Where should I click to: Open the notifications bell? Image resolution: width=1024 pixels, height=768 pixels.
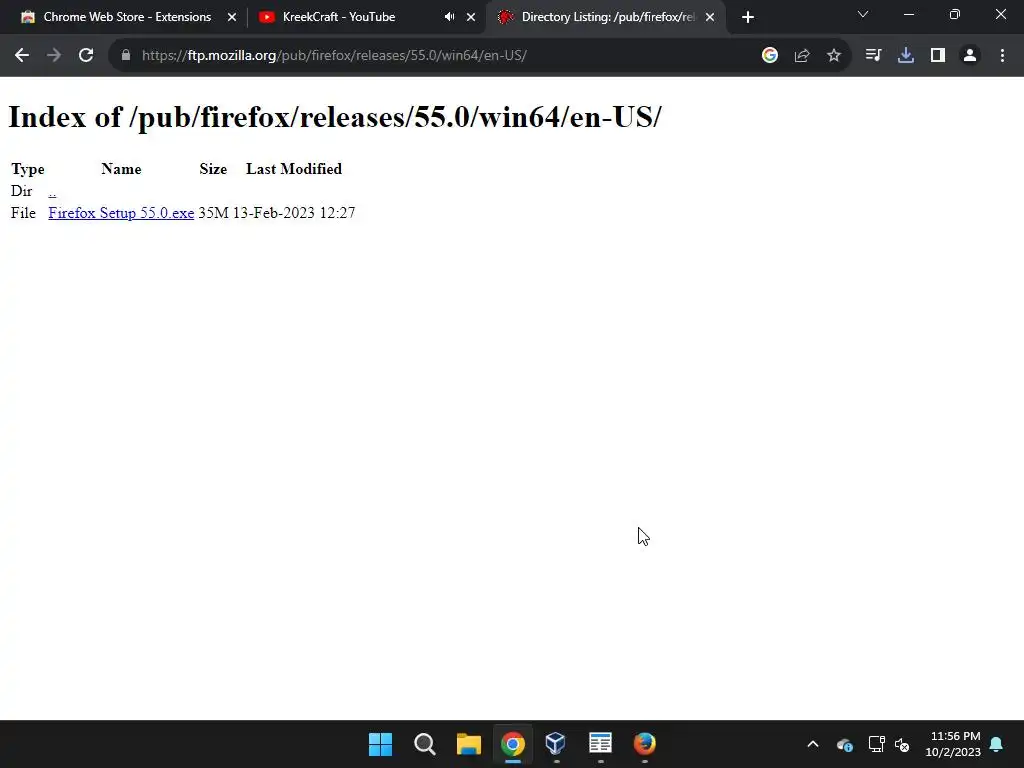point(997,744)
